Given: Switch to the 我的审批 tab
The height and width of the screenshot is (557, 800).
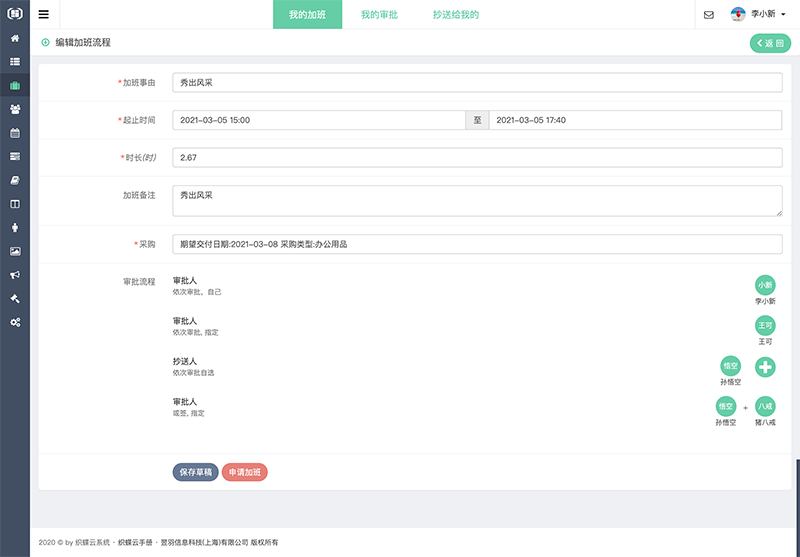Looking at the screenshot, I should click(x=379, y=15).
